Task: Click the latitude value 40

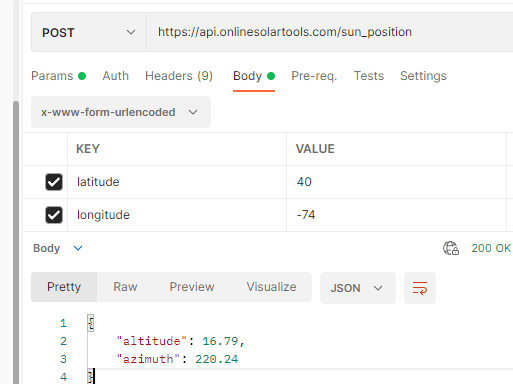Action: click(304, 182)
